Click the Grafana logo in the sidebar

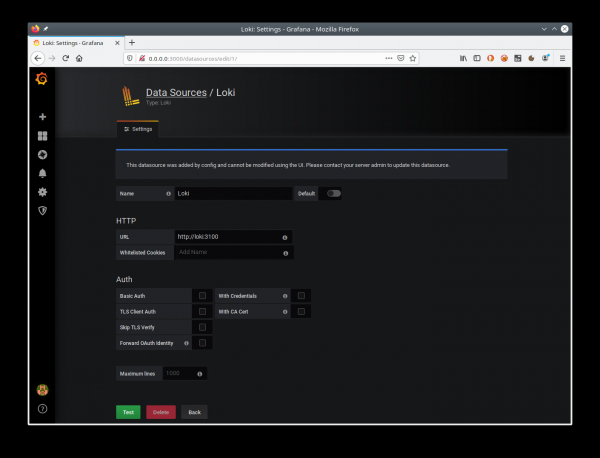(42, 79)
